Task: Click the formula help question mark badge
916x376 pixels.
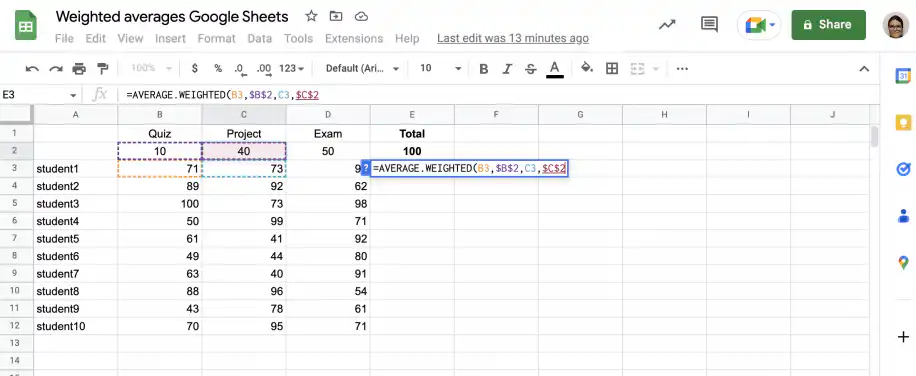Action: click(x=366, y=168)
